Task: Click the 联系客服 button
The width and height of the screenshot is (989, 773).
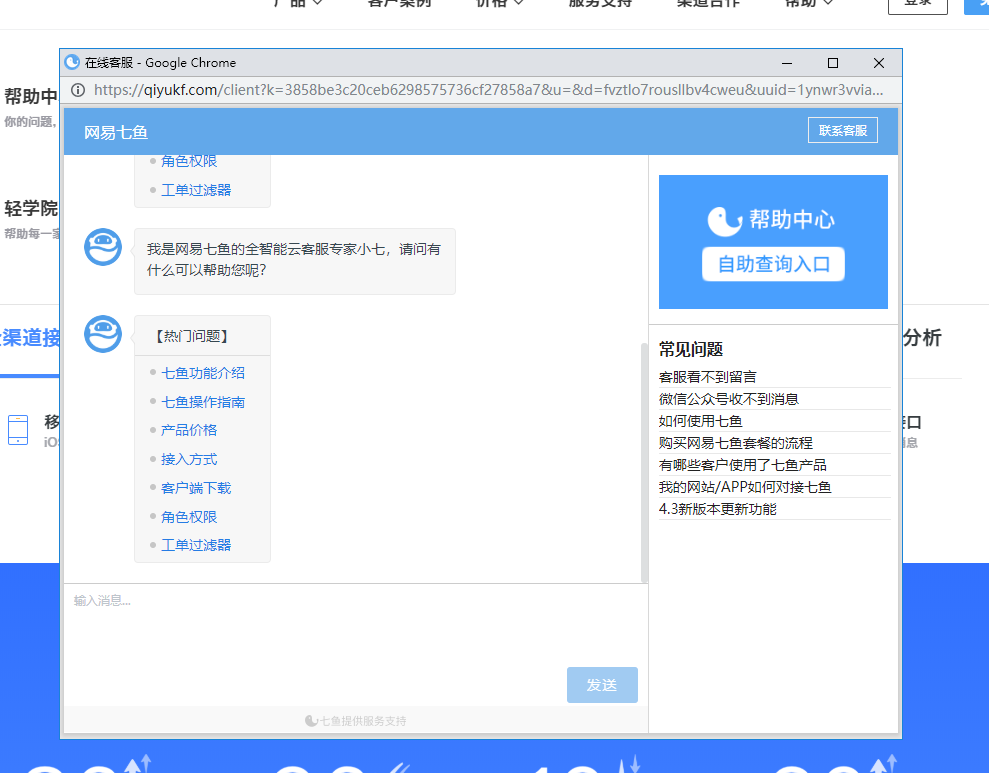Action: pyautogui.click(x=843, y=131)
